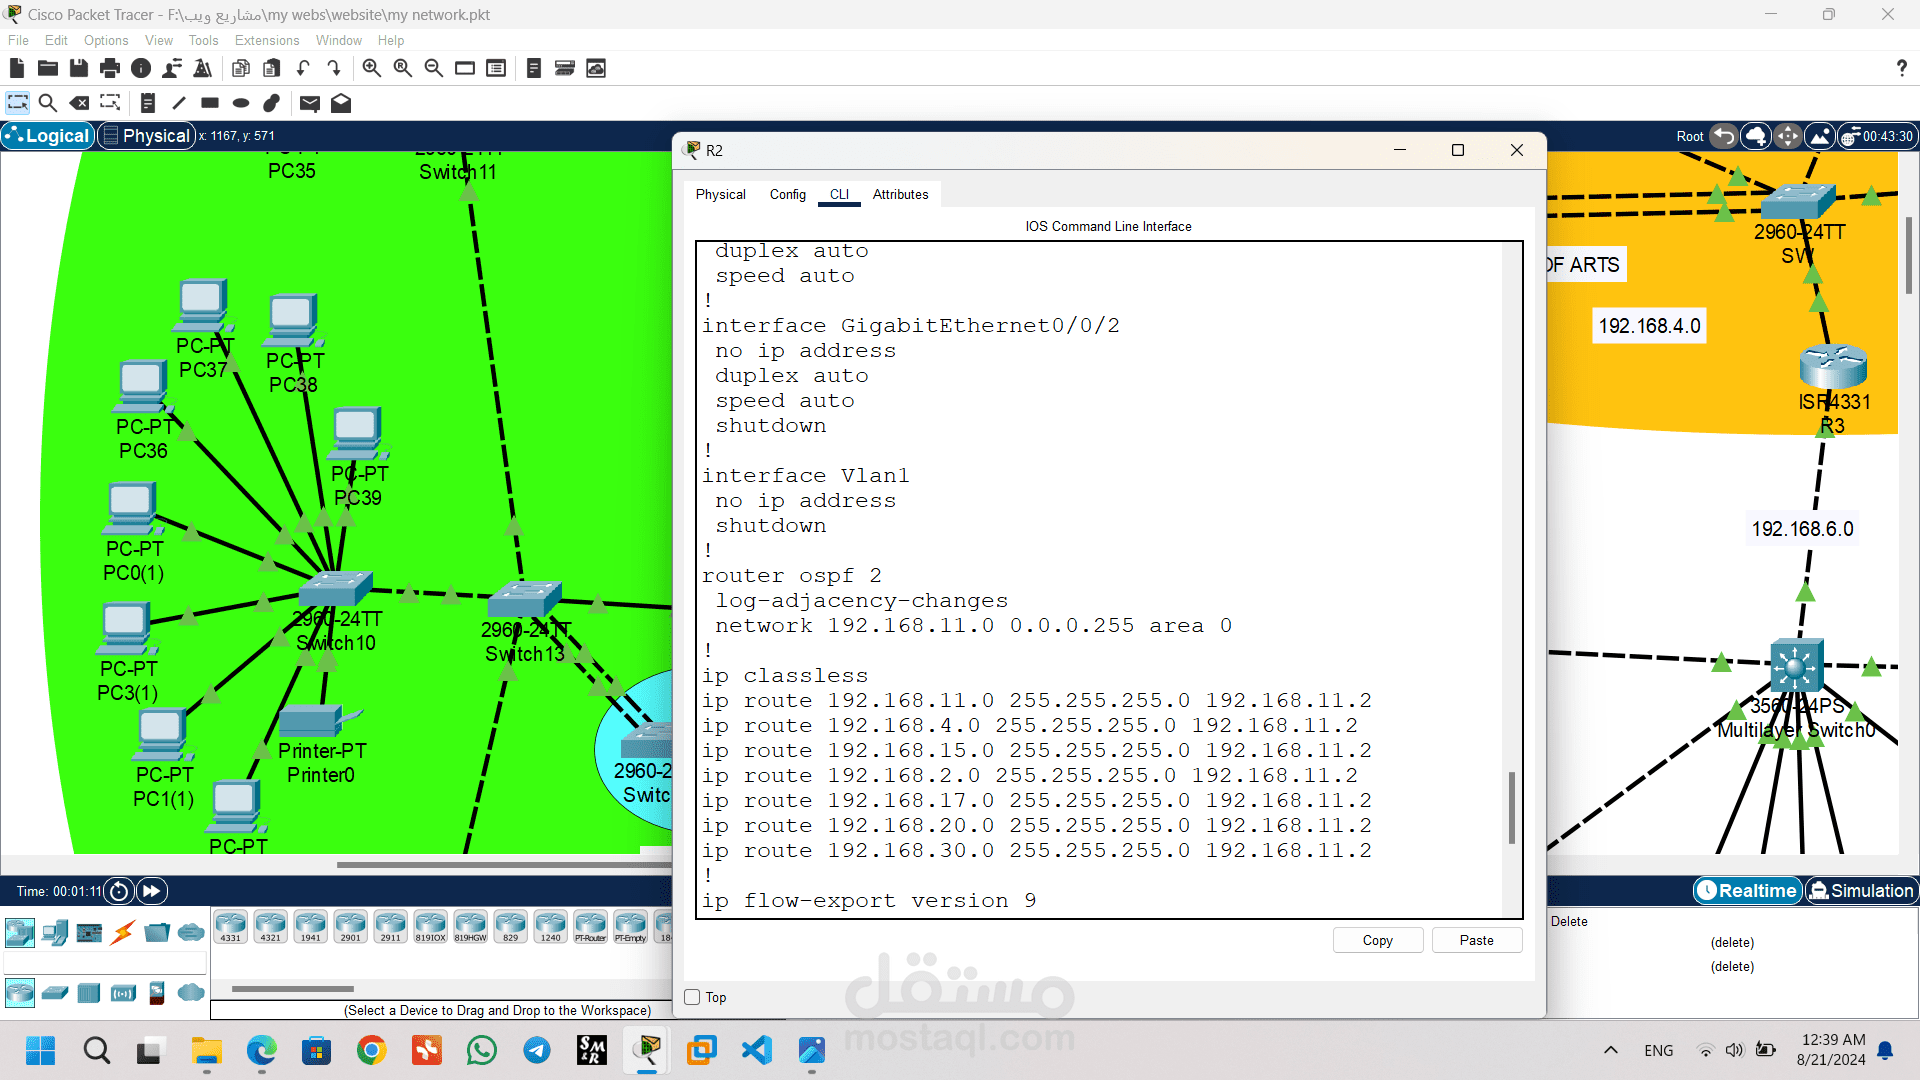Click the Zoom In magnifier icon

[x=371, y=68]
